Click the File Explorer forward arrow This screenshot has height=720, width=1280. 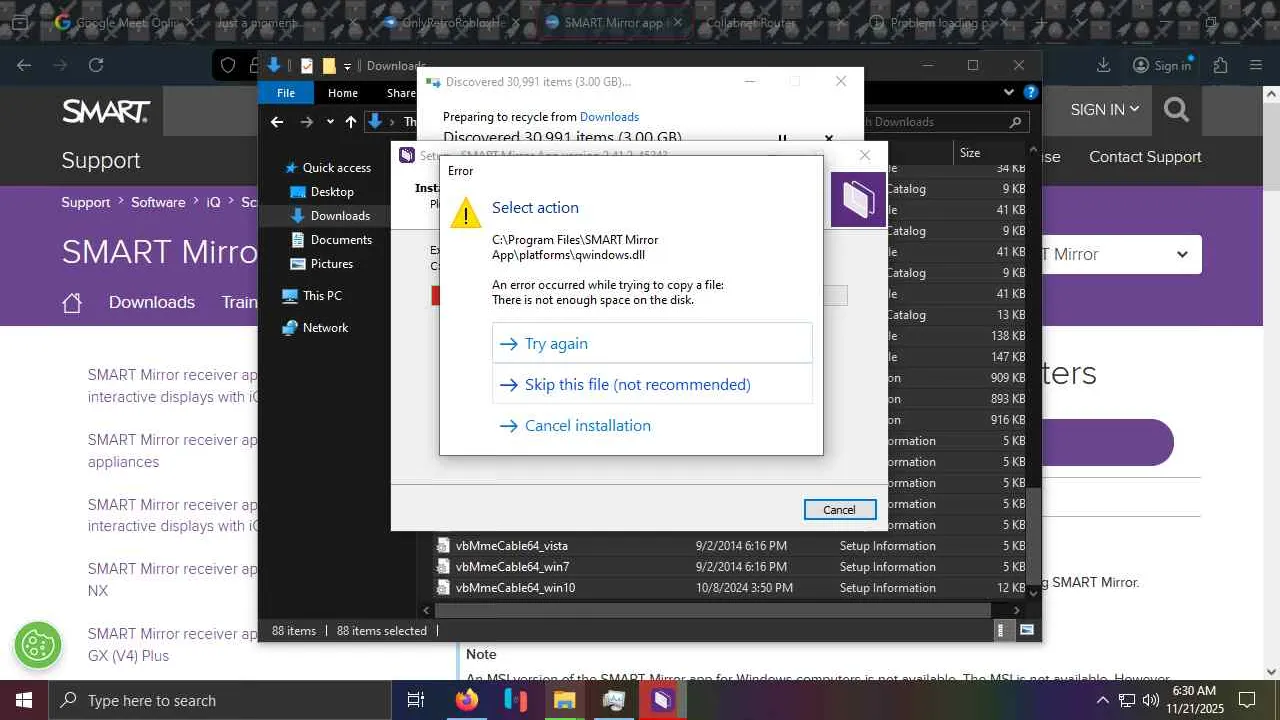click(x=307, y=122)
